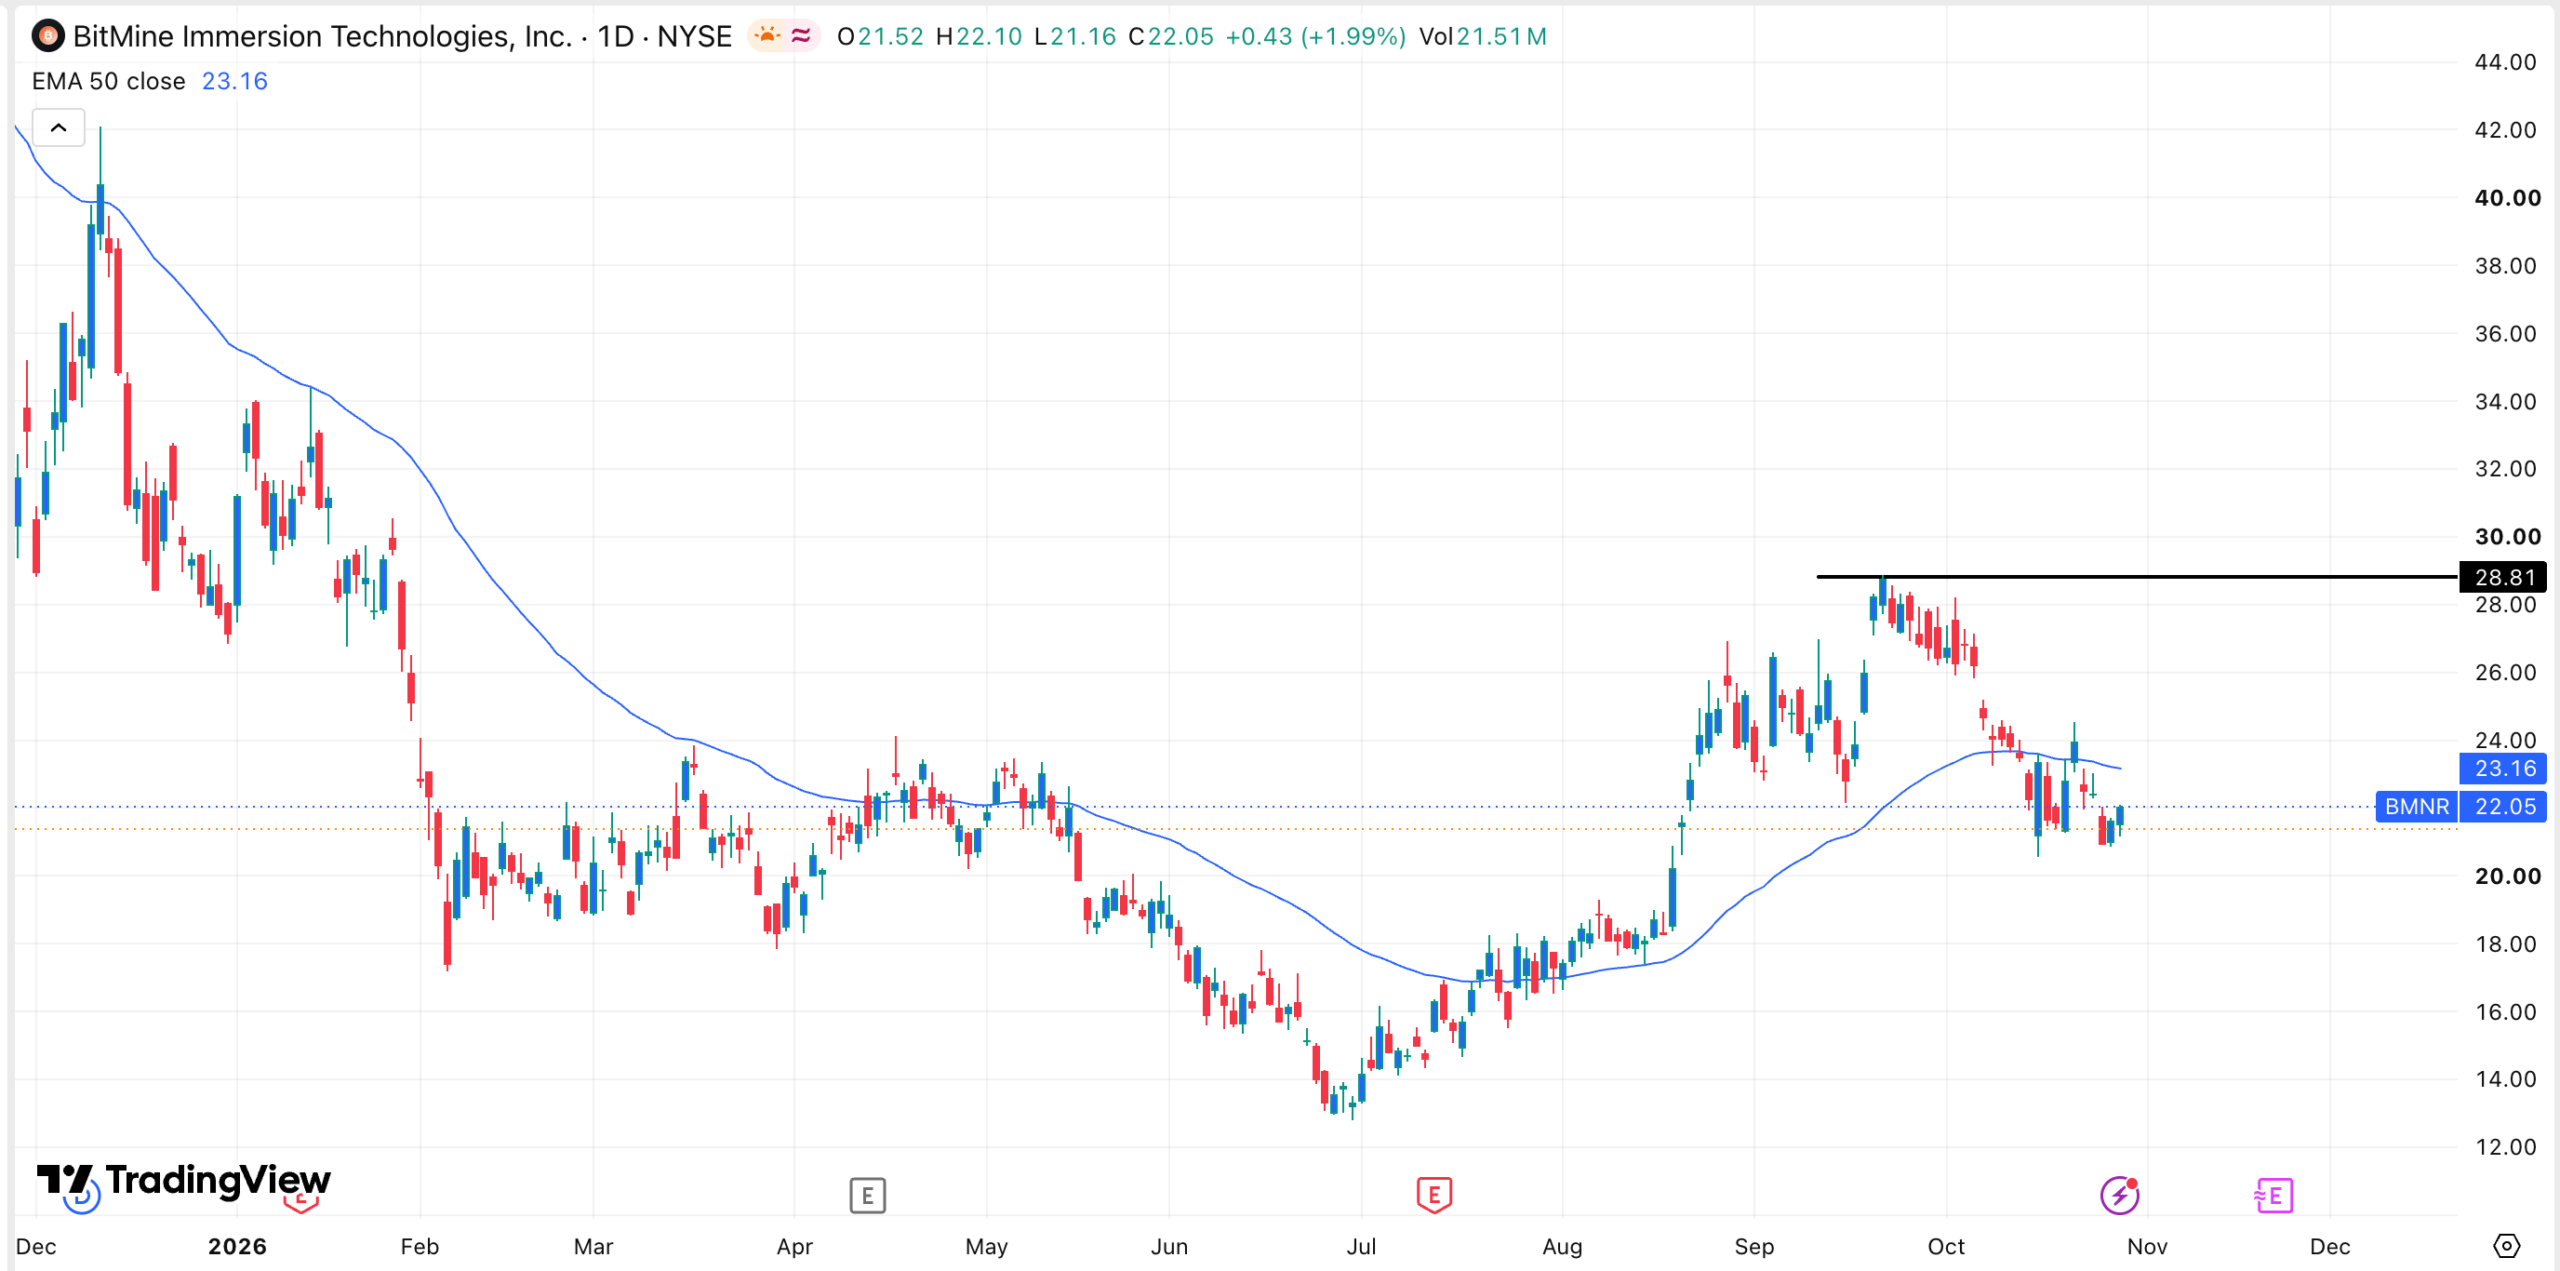Click the change value +0.43 (+1.99%)
This screenshot has height=1271, width=2560.
(1315, 37)
